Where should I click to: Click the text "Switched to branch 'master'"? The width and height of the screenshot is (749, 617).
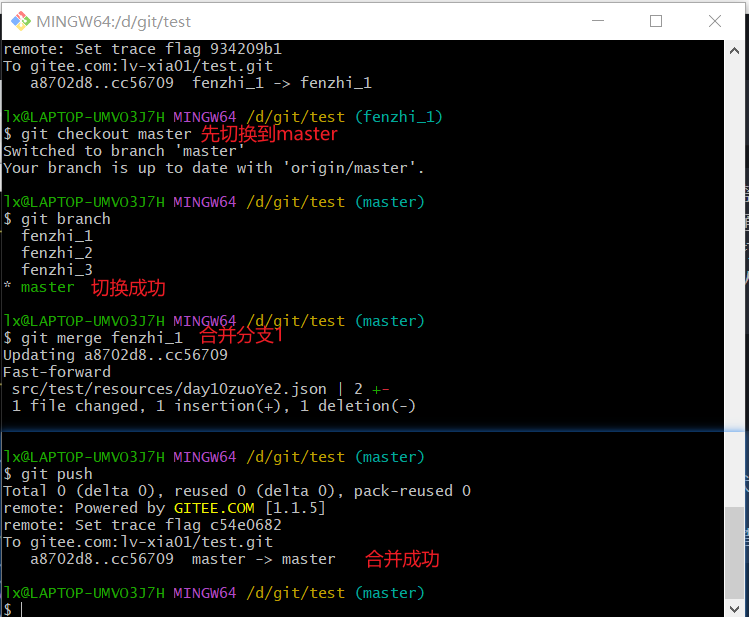click(124, 151)
